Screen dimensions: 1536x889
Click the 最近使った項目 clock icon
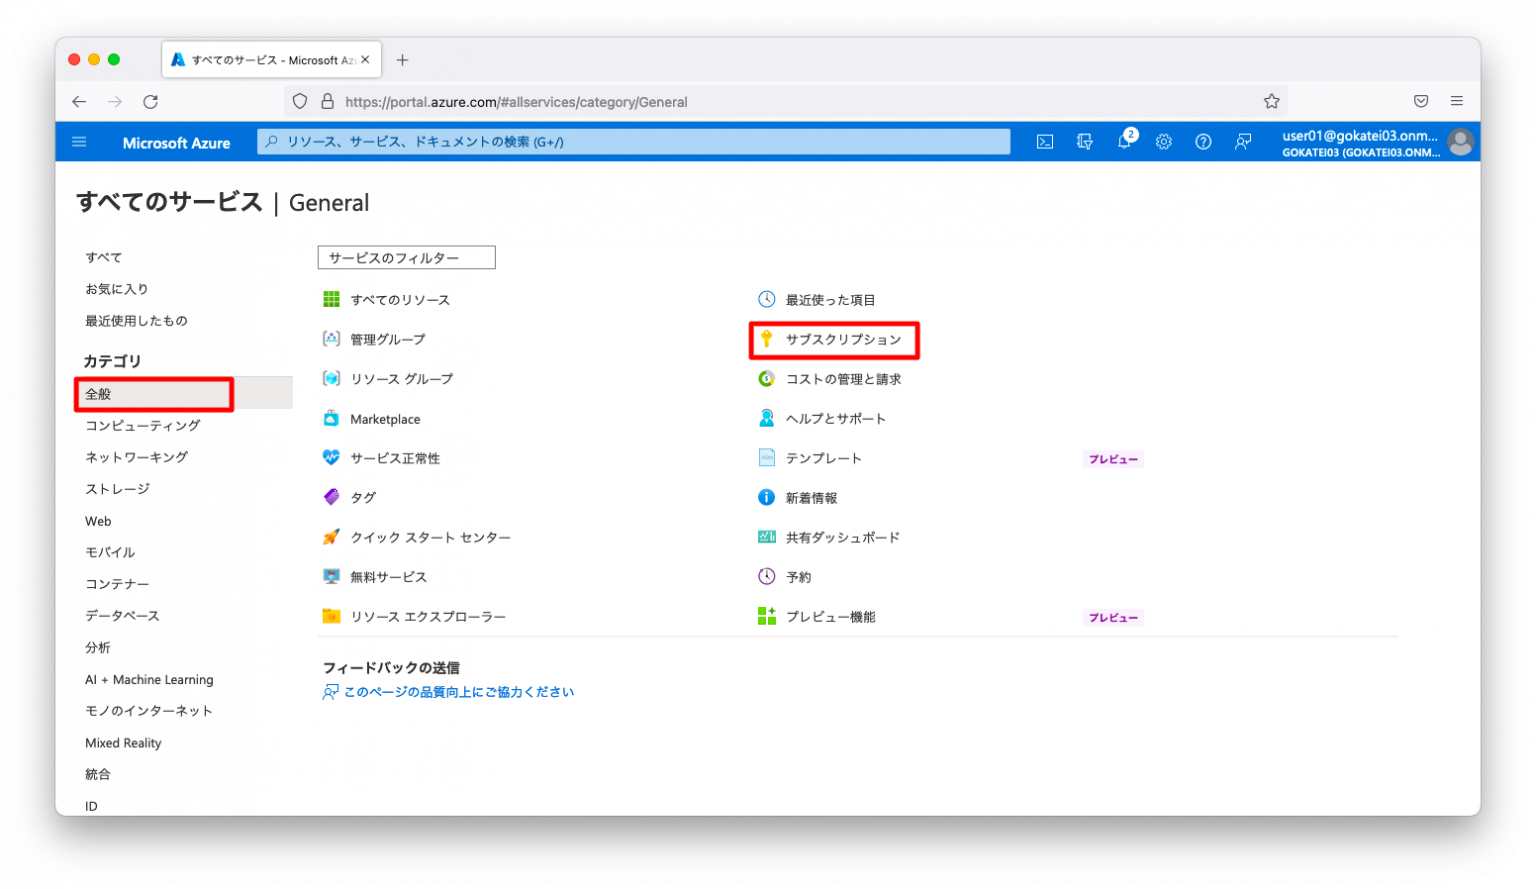pos(766,299)
